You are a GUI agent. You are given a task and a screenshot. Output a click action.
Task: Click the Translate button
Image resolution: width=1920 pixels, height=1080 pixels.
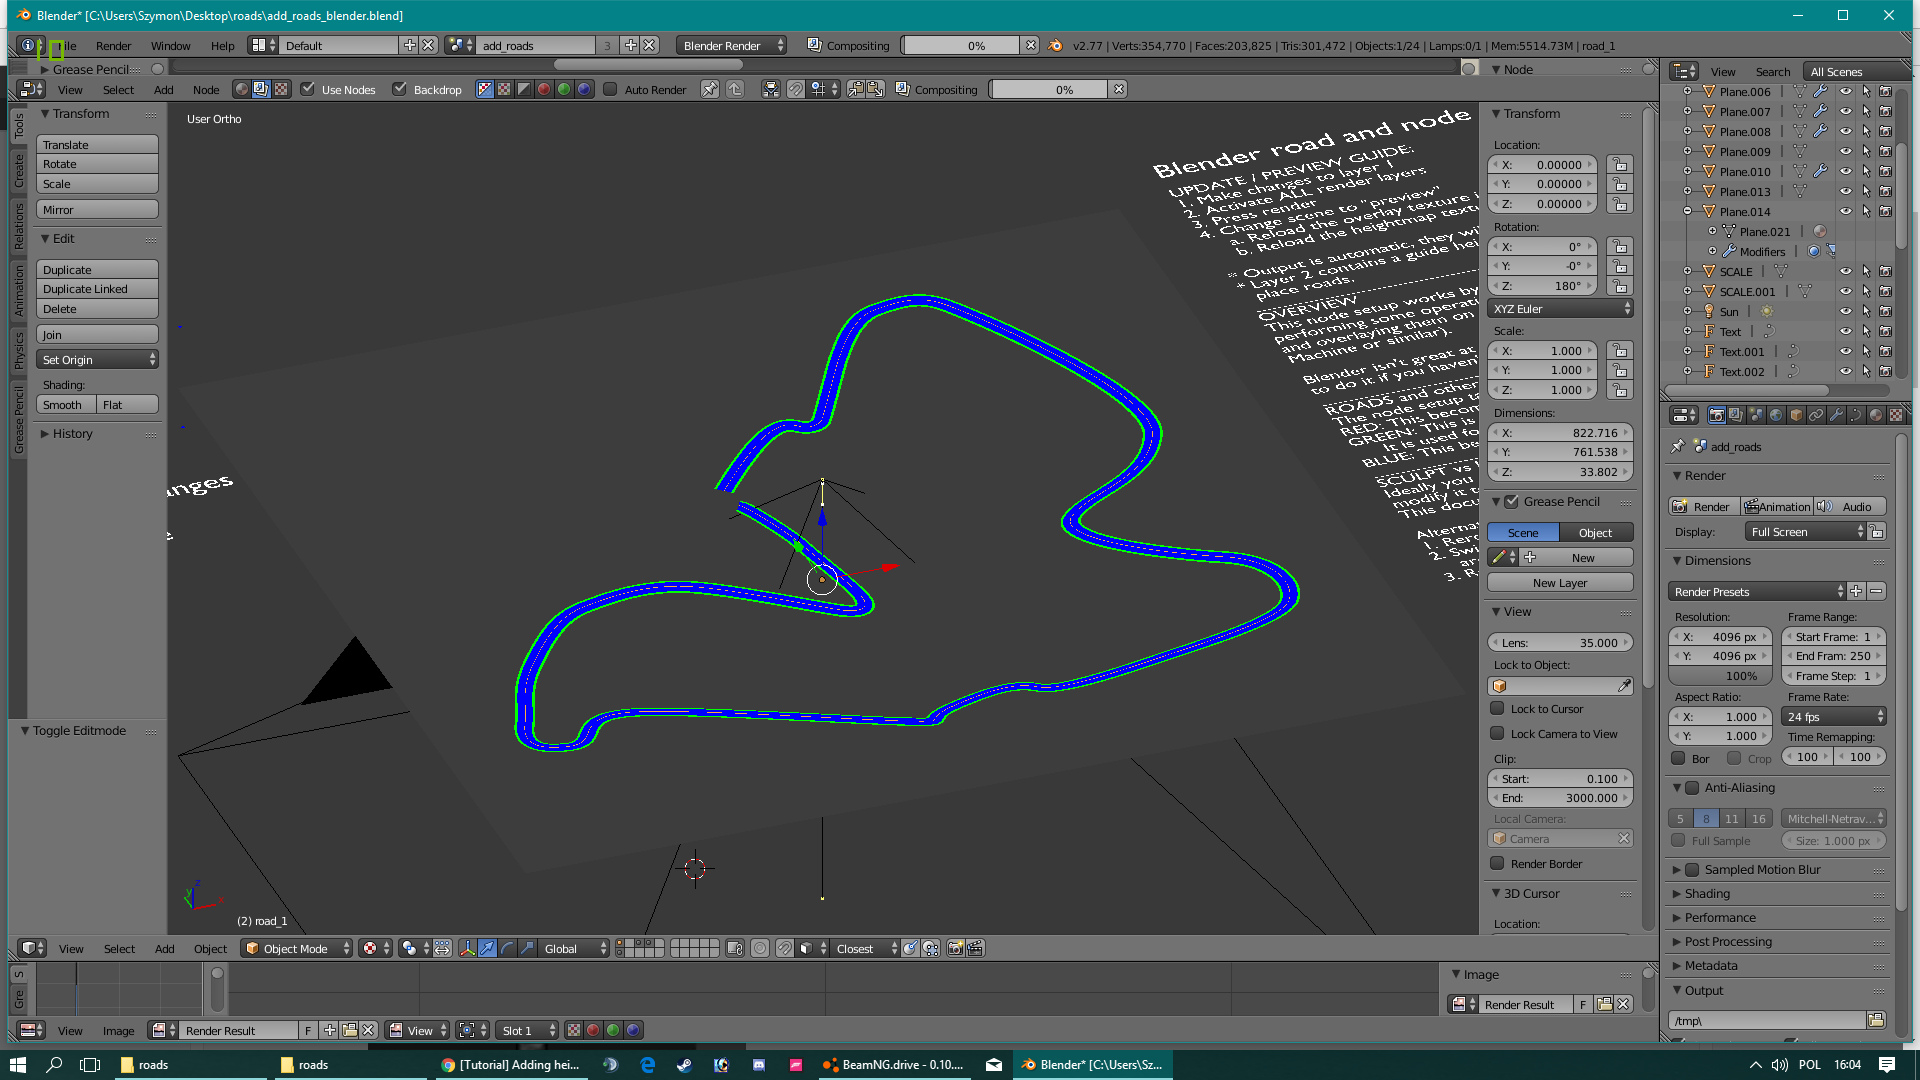pyautogui.click(x=97, y=144)
